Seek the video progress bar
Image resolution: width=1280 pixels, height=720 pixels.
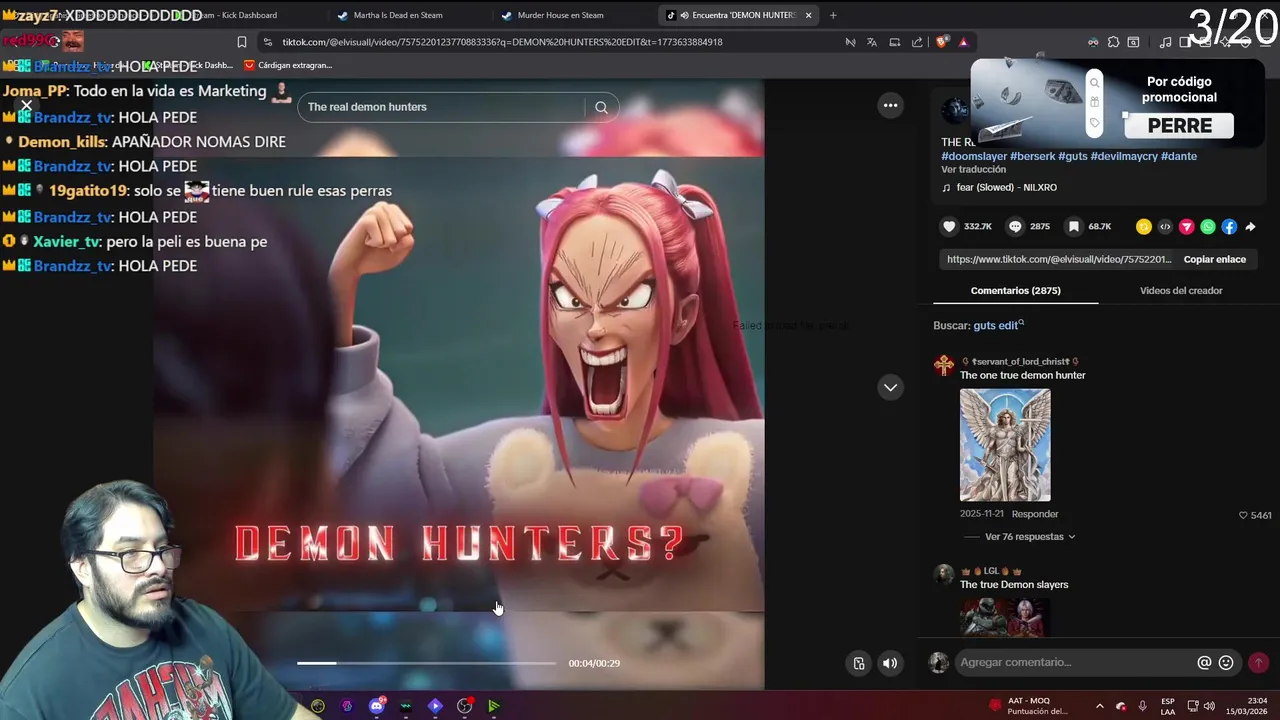pos(426,663)
